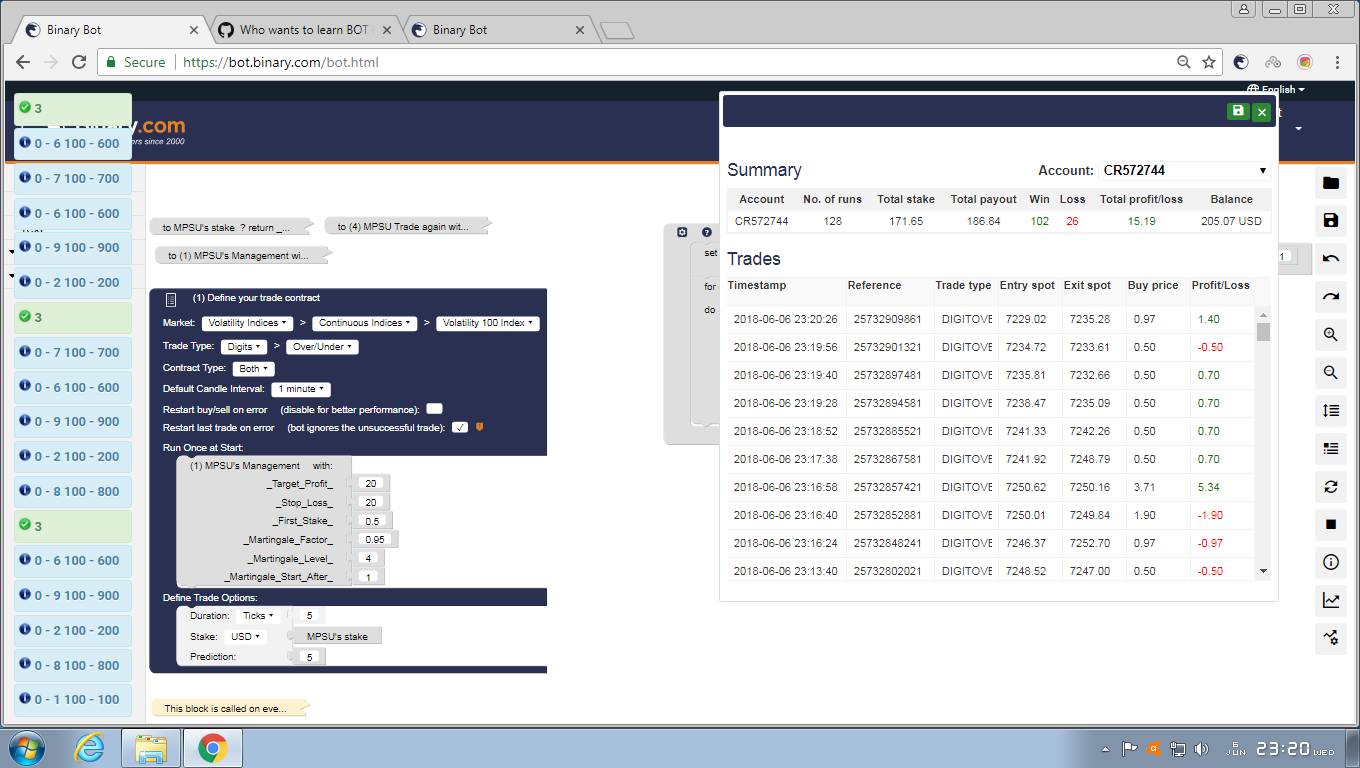Click the _Stop_Loss_ value field
Image resolution: width=1360 pixels, height=768 pixels.
click(x=371, y=503)
